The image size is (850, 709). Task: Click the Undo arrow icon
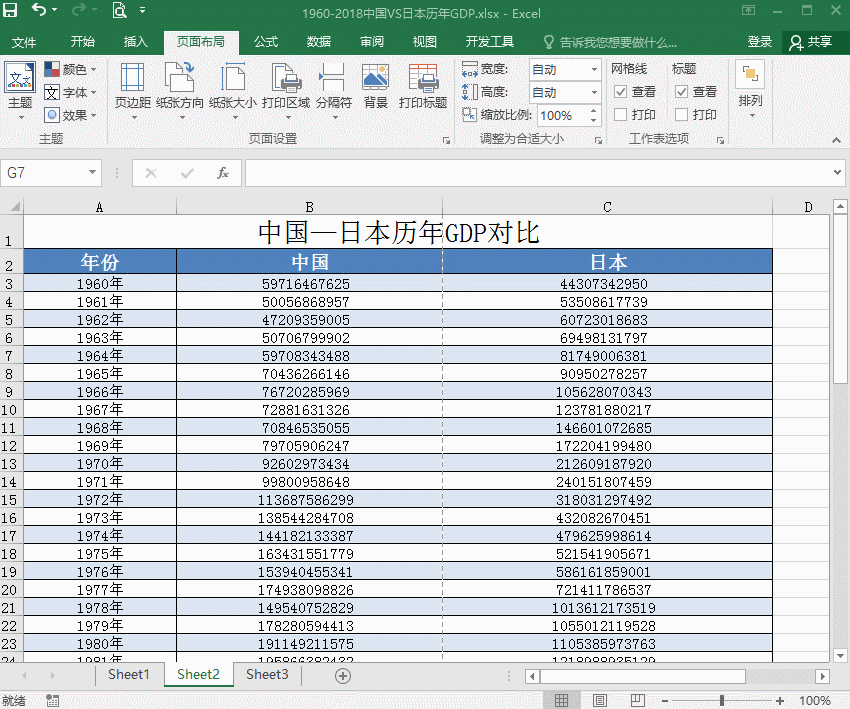coord(39,10)
